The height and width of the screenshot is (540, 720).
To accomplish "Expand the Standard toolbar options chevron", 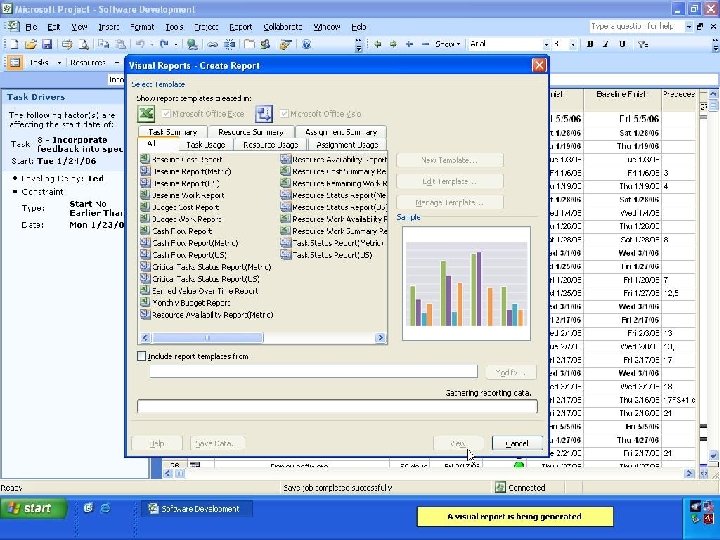I will click(359, 45).
